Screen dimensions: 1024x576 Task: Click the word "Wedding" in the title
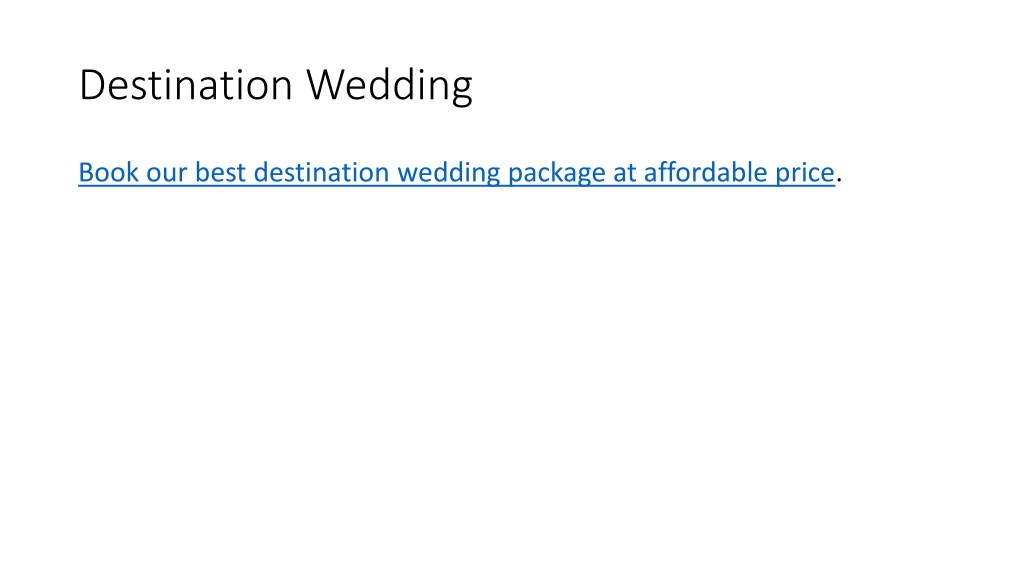[390, 86]
